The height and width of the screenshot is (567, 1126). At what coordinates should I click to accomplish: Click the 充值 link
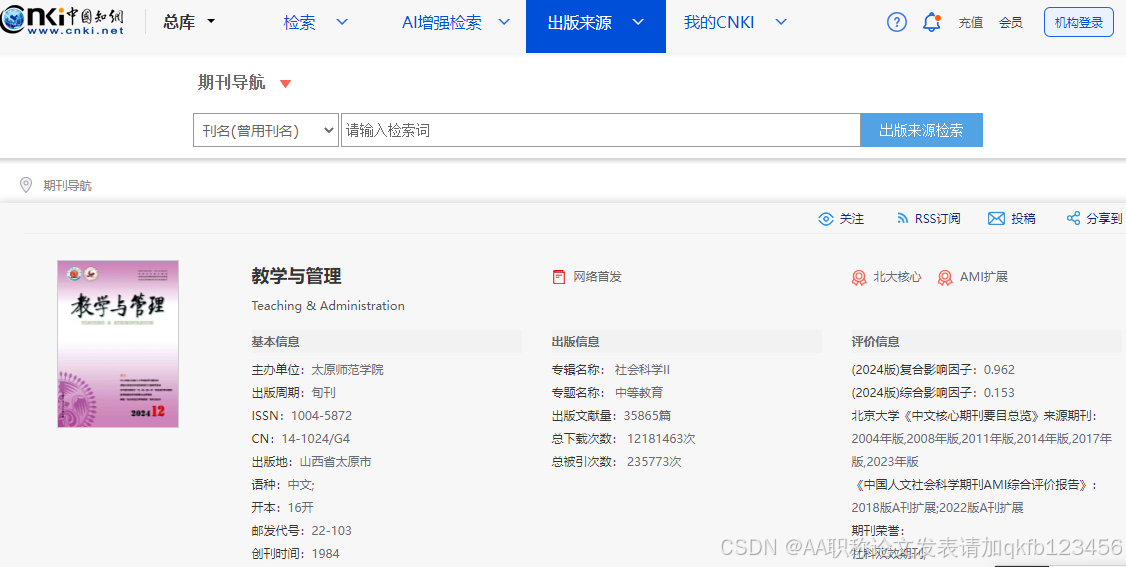pos(970,23)
